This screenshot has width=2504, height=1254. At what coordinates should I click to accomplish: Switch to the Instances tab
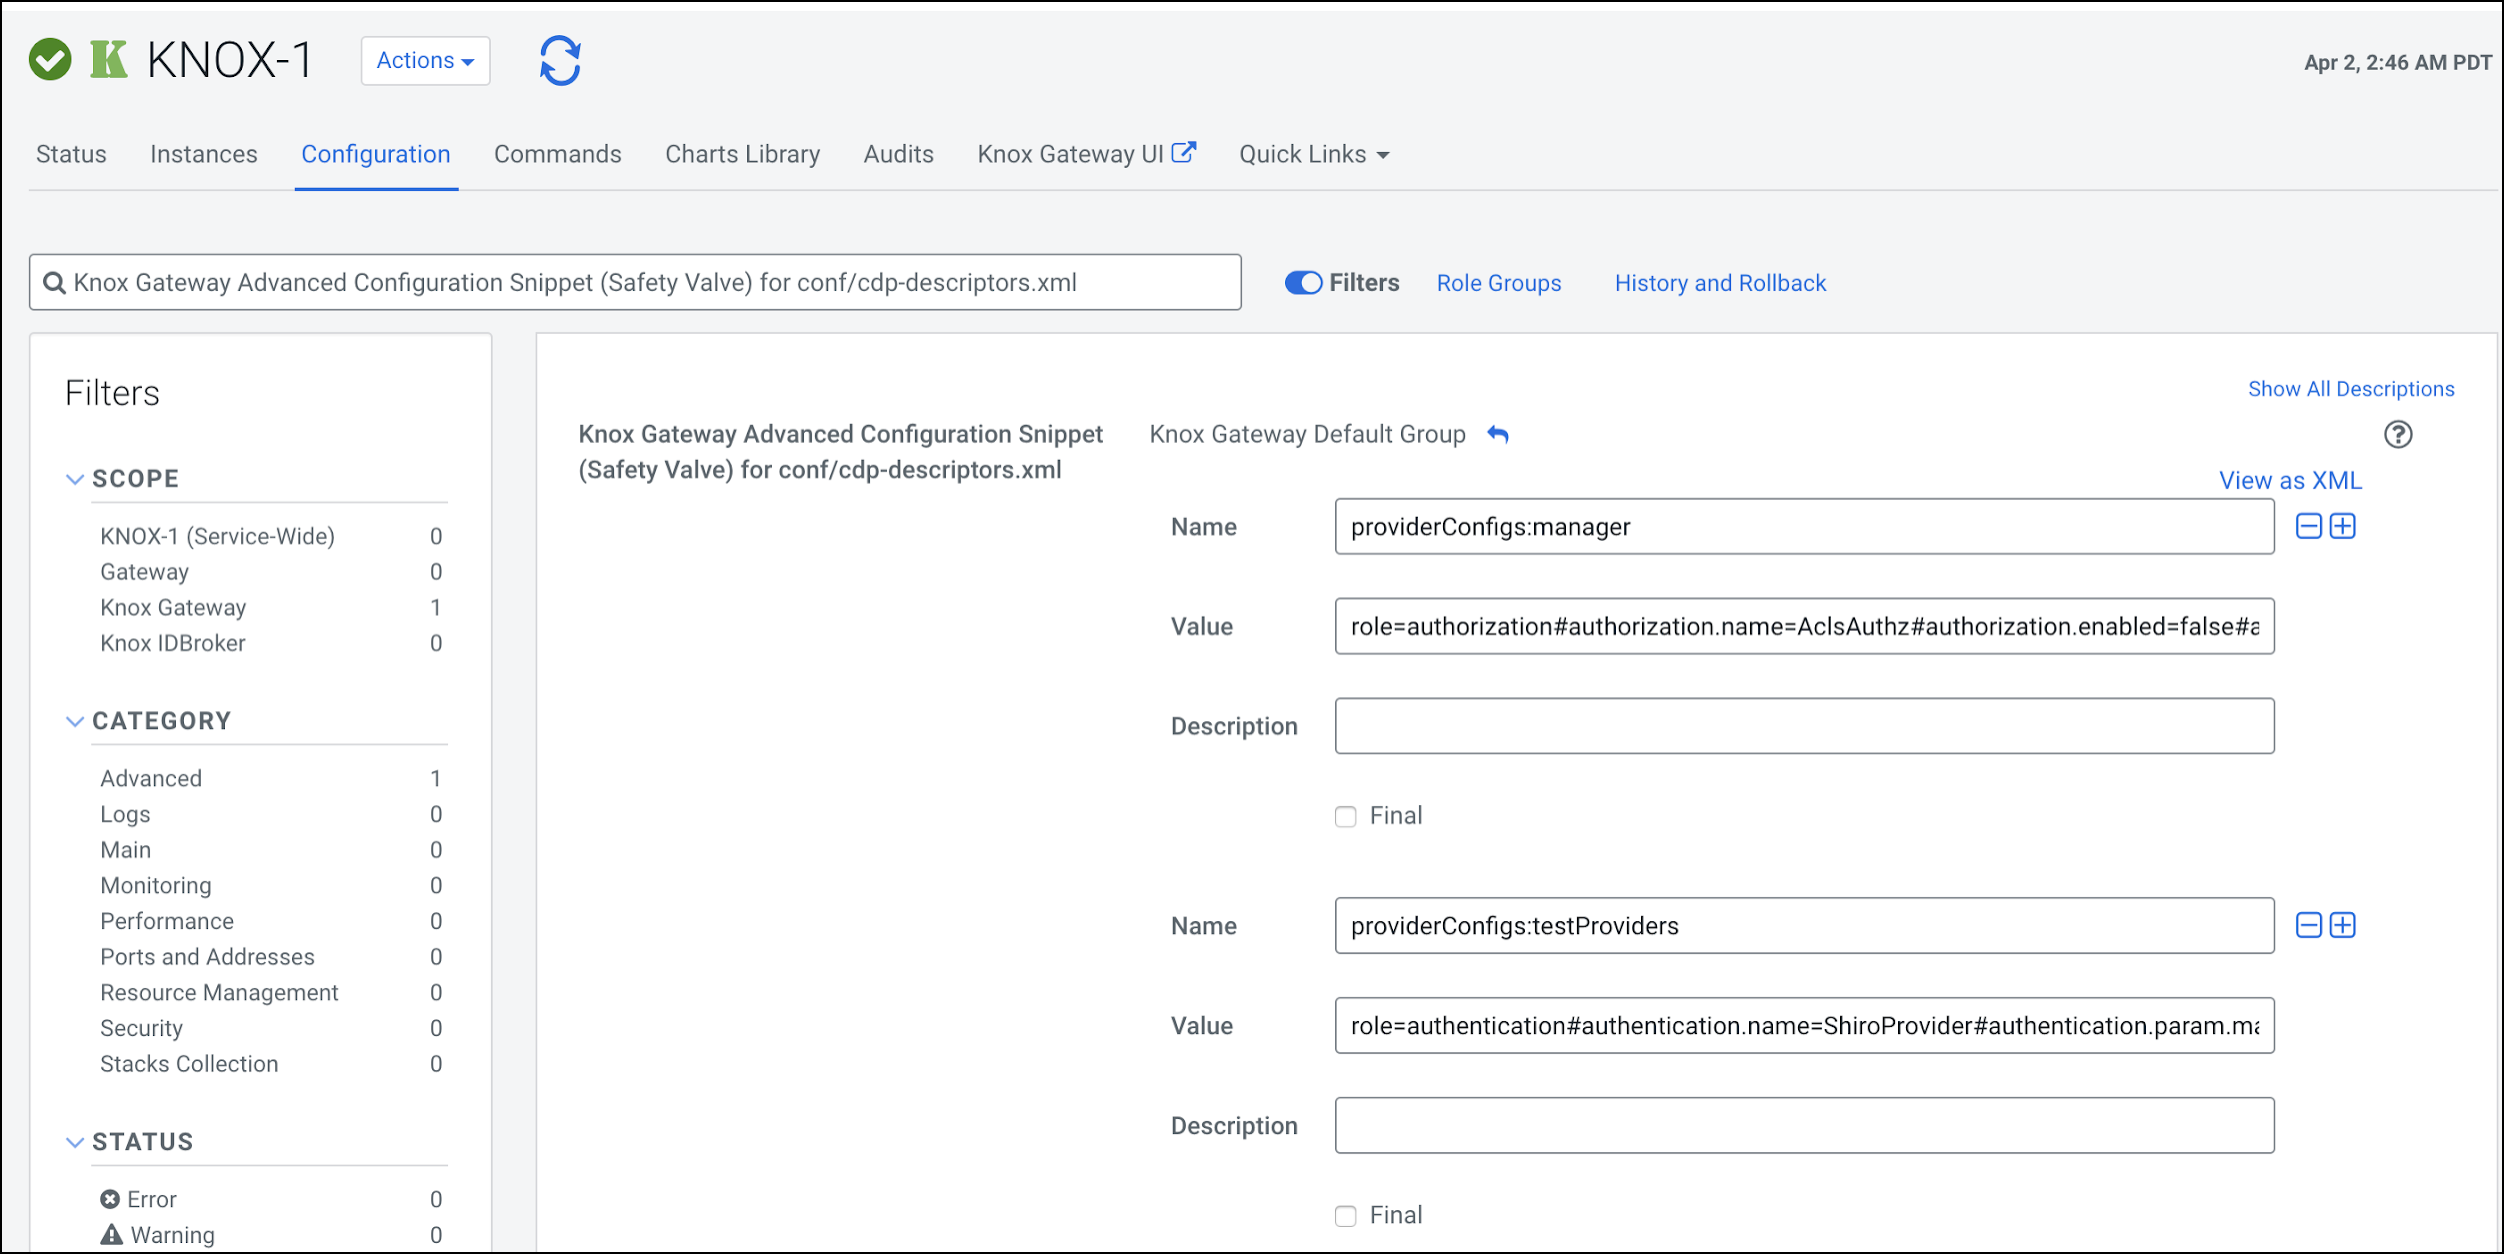pyautogui.click(x=204, y=154)
